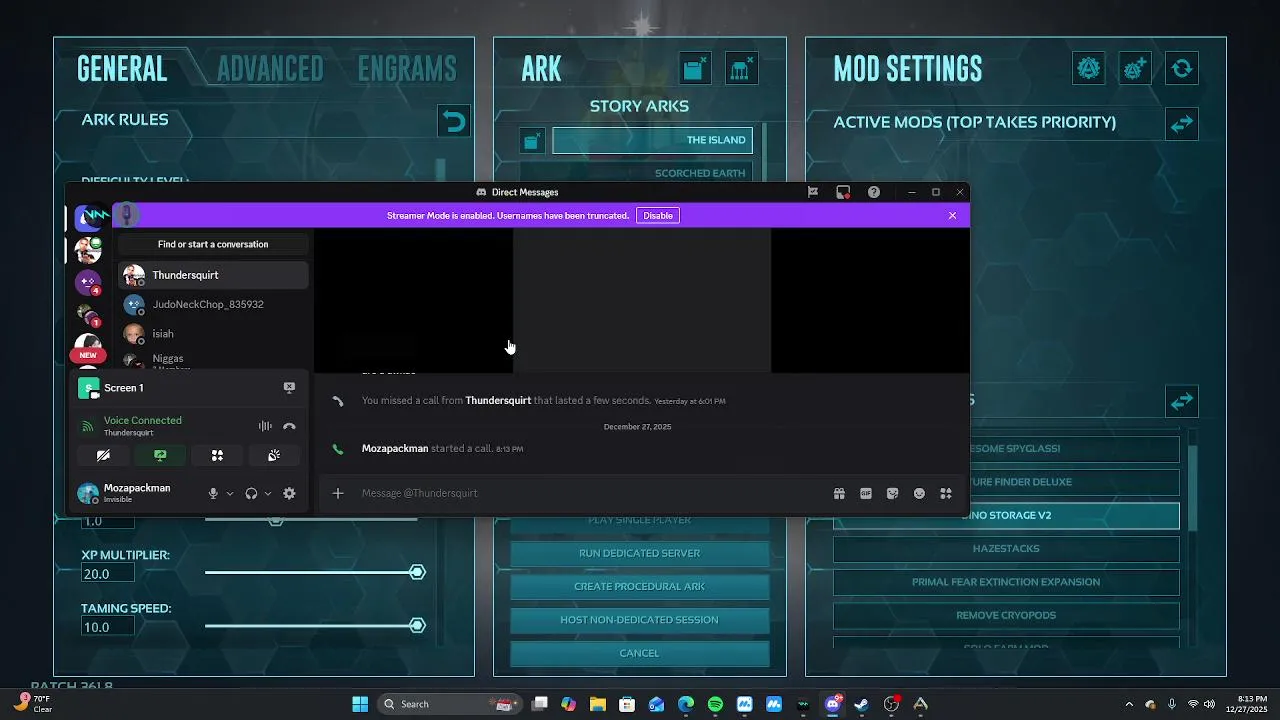The width and height of the screenshot is (1280, 720).
Task: Open the gift icon in message bar
Action: [839, 493]
